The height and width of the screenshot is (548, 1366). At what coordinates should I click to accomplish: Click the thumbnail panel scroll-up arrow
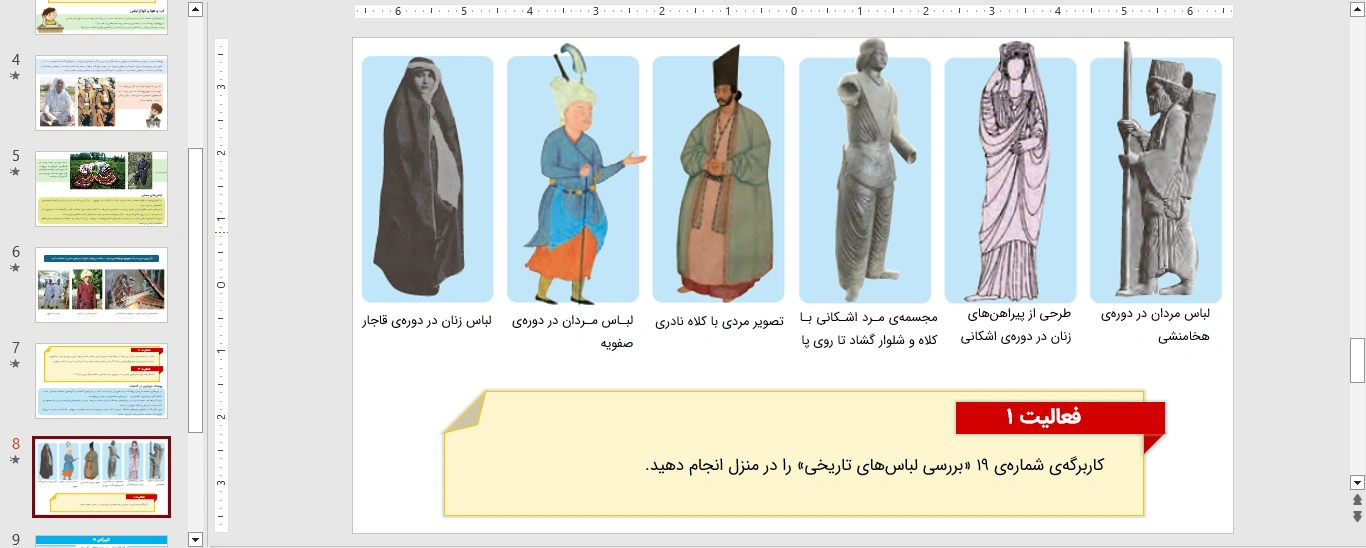[x=195, y=10]
